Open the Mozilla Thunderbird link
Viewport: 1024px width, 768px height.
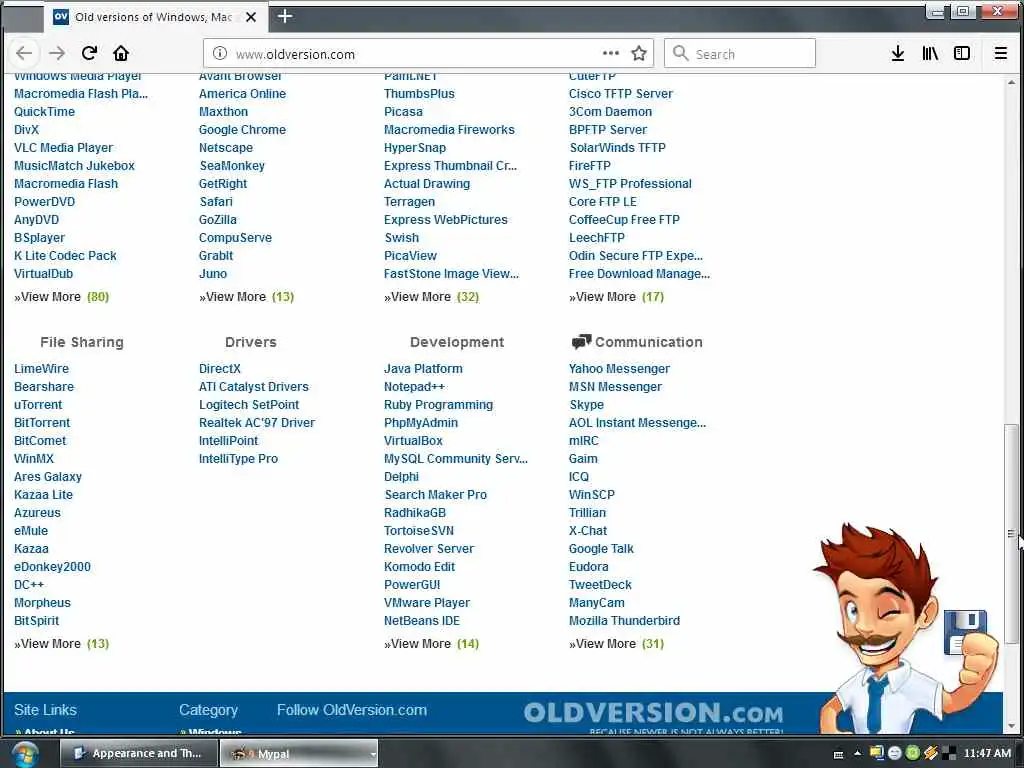tap(624, 620)
